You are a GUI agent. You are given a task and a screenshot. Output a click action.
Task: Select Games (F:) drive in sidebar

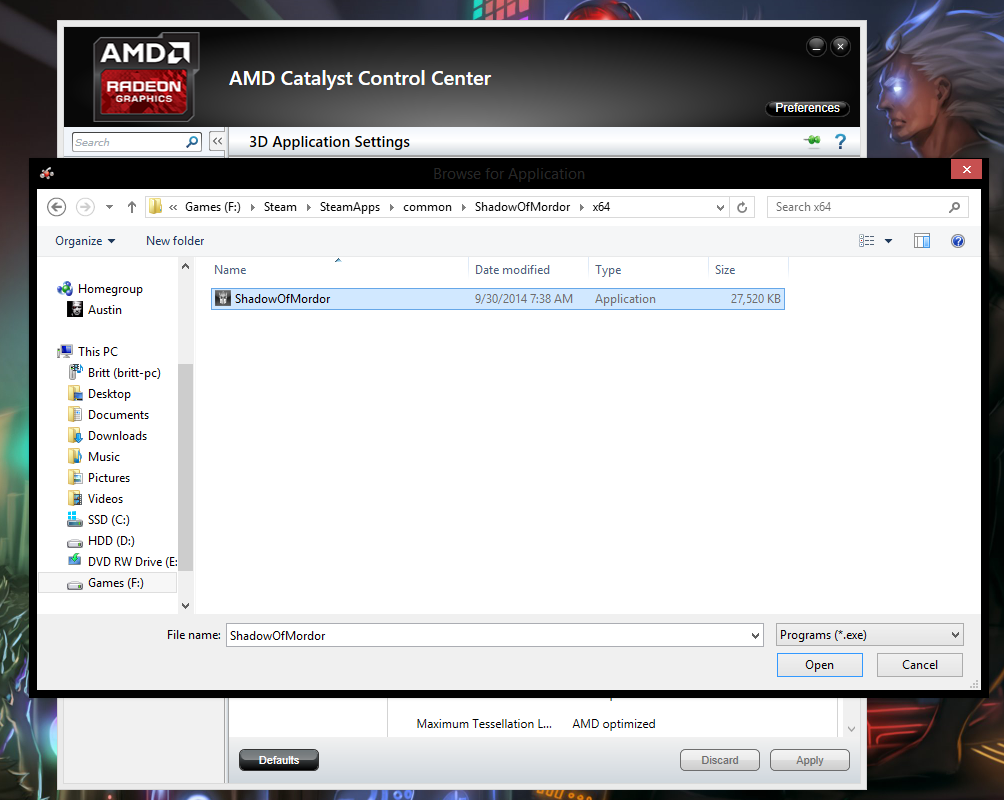click(x=108, y=583)
